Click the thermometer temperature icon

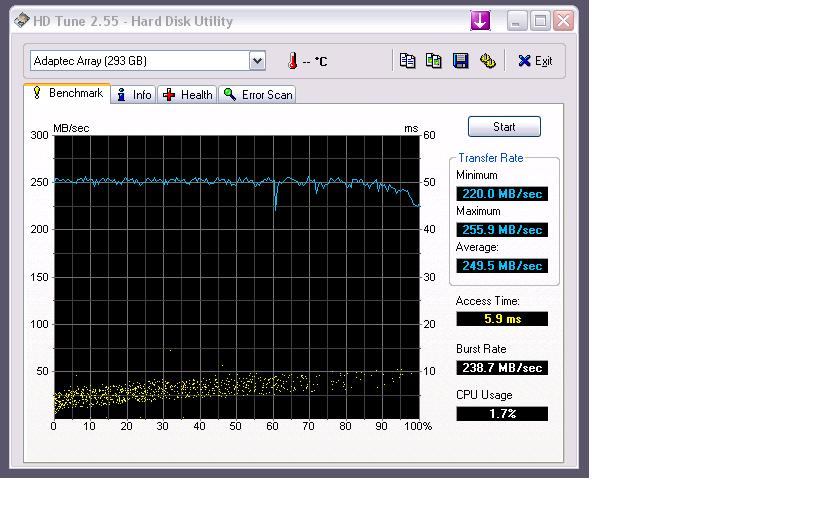(x=292, y=61)
